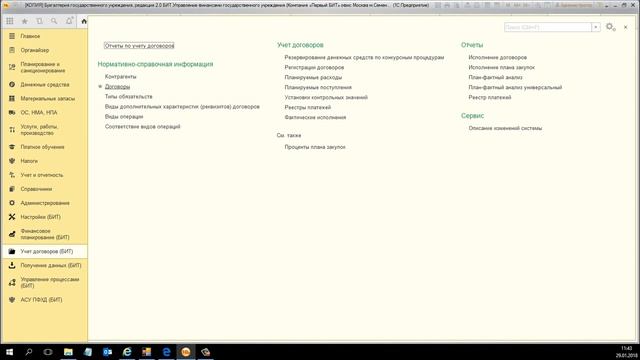Open Internet Explorer from taskbar
Viewport: 640px width, 360px height.
click(127, 352)
